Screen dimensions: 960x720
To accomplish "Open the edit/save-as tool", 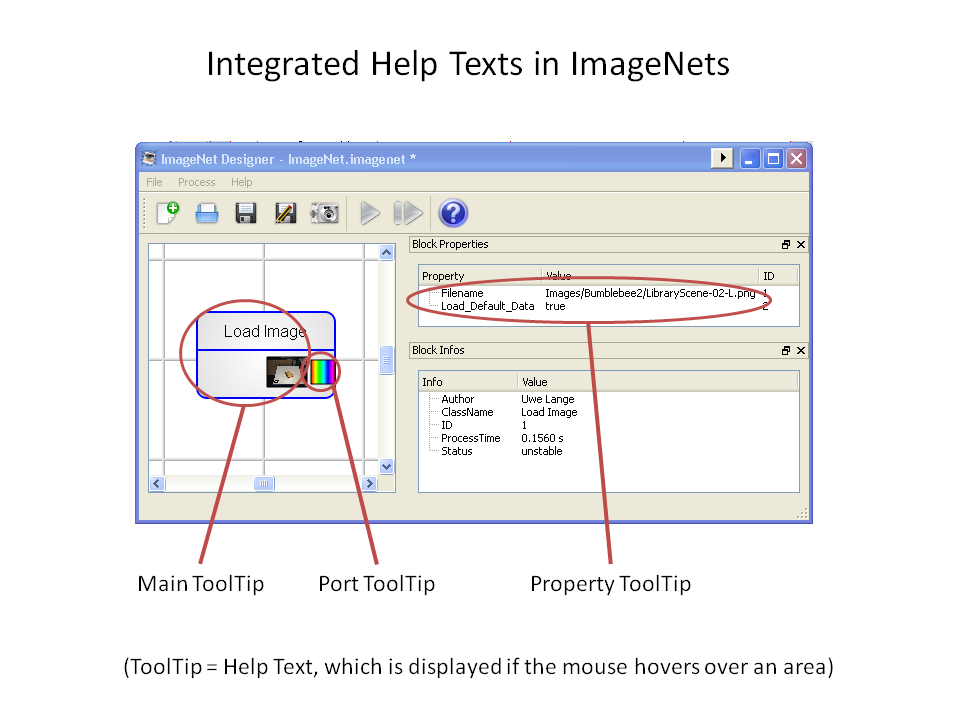I will (x=285, y=212).
